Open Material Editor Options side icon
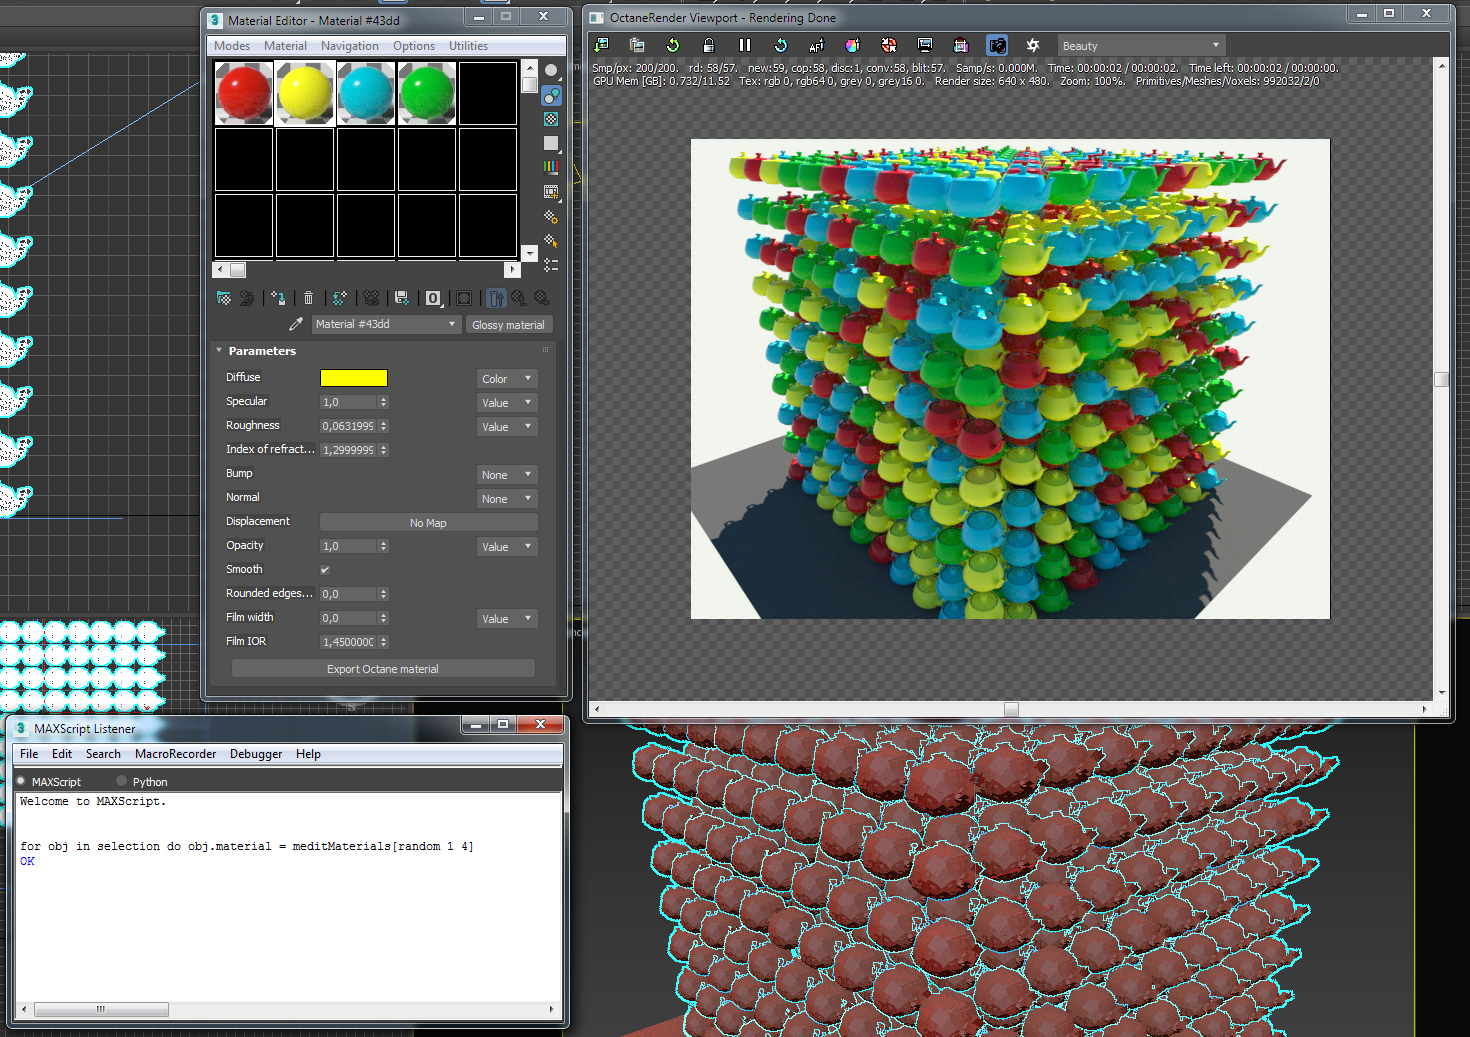The width and height of the screenshot is (1470, 1037). (551, 216)
